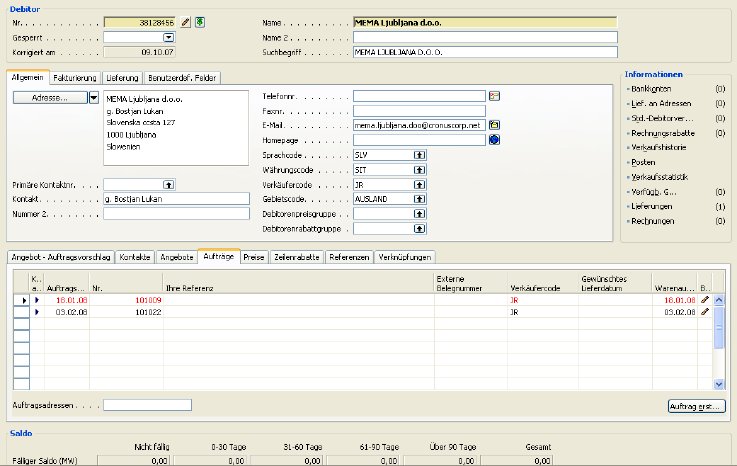Screen dimensions: 737x466
Task: Open Angebot - Auftragsvorschlag tab
Action: (x=61, y=257)
